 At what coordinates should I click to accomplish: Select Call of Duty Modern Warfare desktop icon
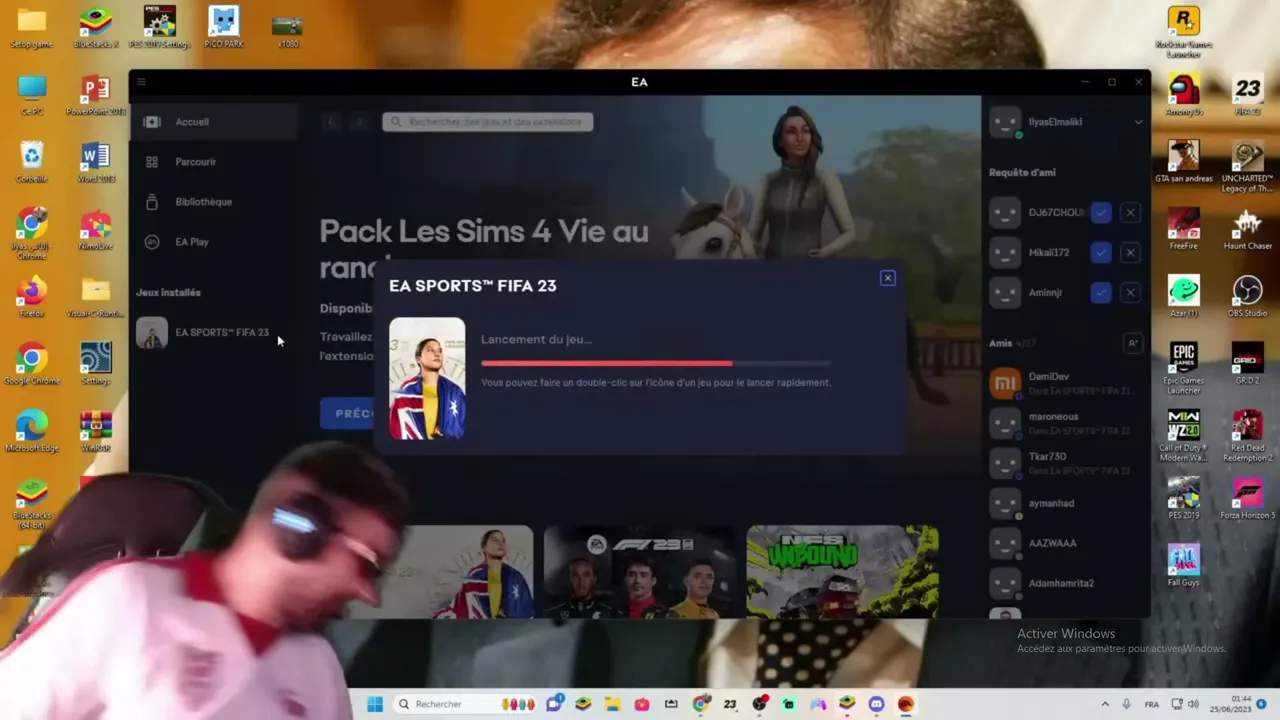pyautogui.click(x=1184, y=436)
